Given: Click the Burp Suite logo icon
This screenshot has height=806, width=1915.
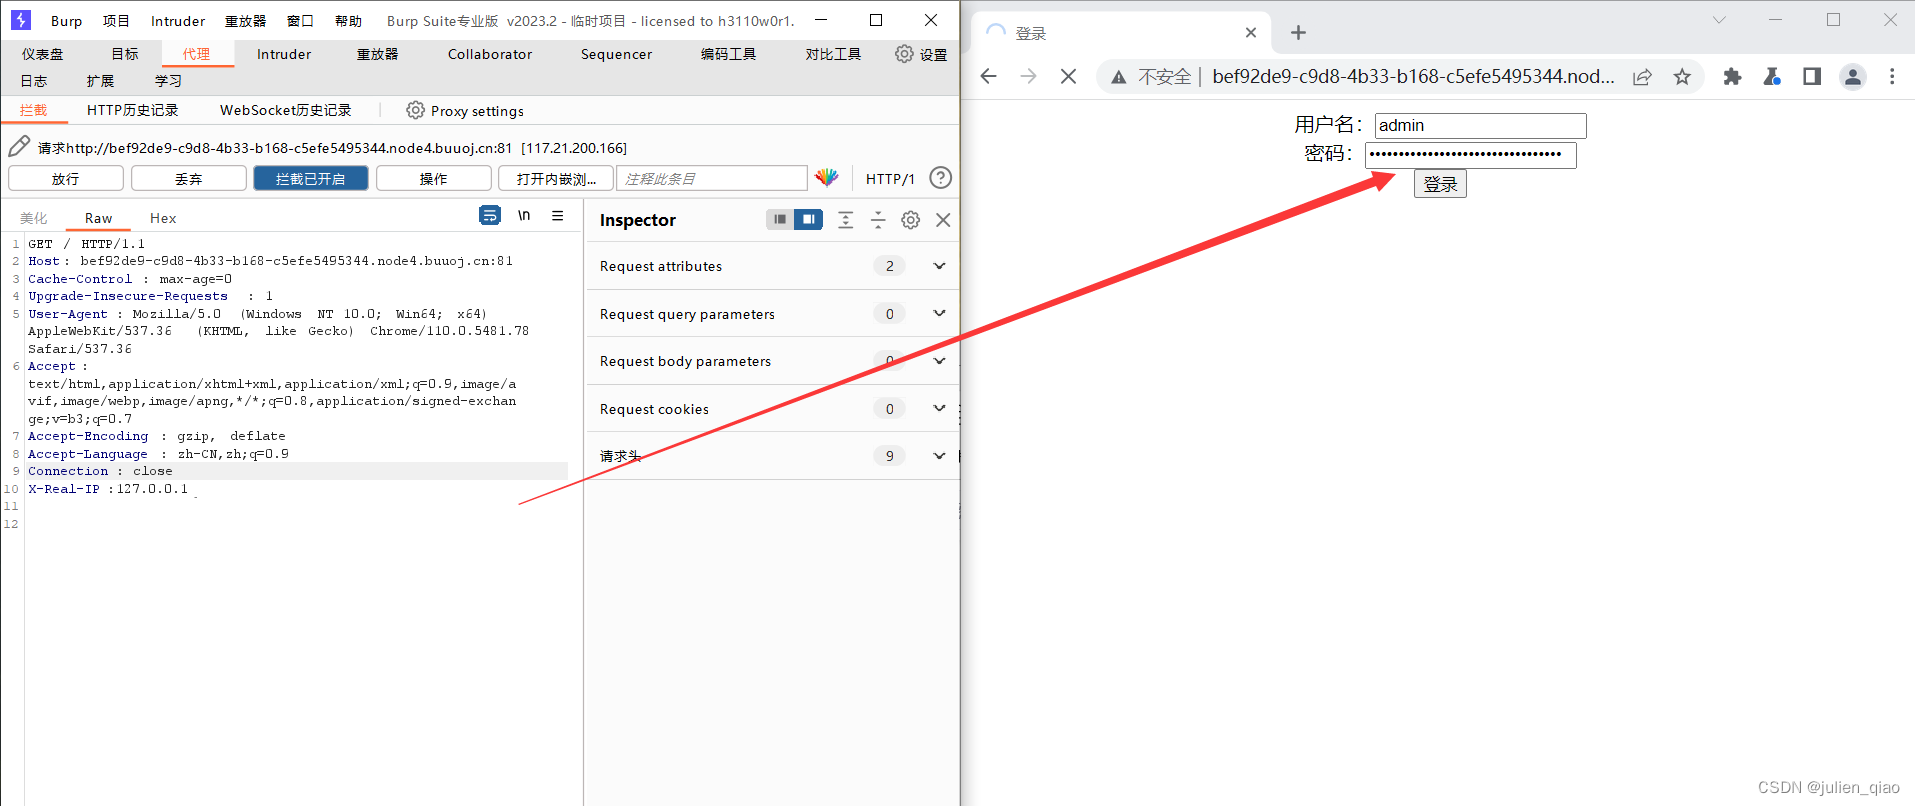Looking at the screenshot, I should pos(20,20).
